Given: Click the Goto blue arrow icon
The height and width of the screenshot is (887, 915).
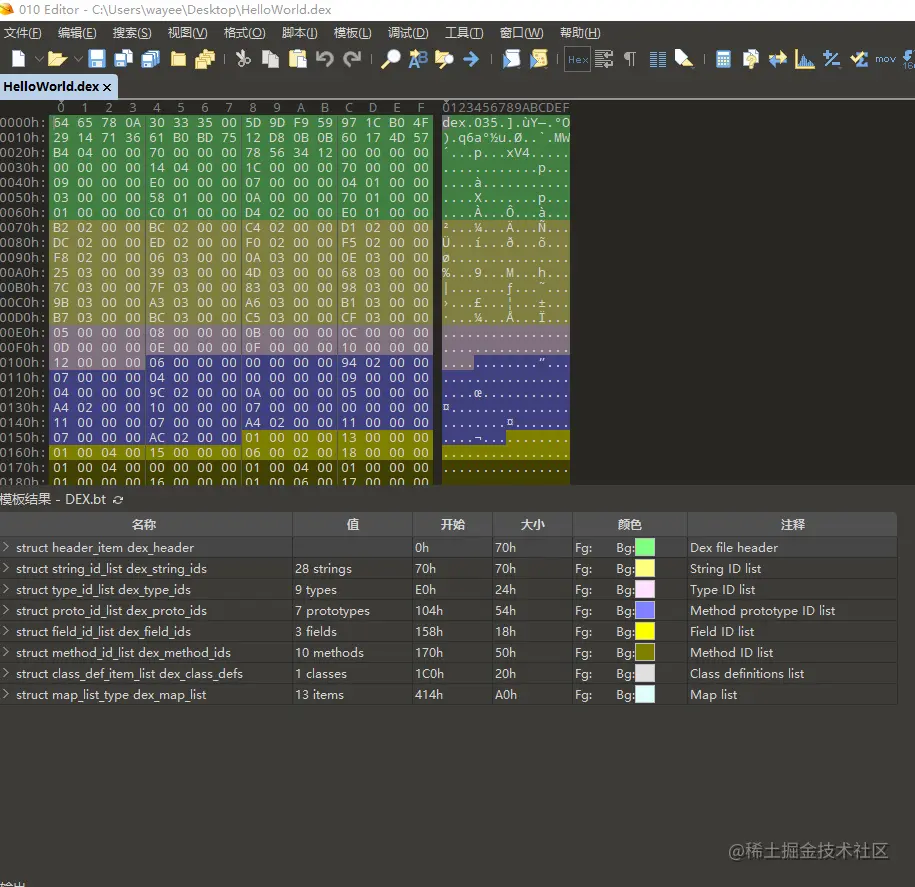Looking at the screenshot, I should point(471,59).
